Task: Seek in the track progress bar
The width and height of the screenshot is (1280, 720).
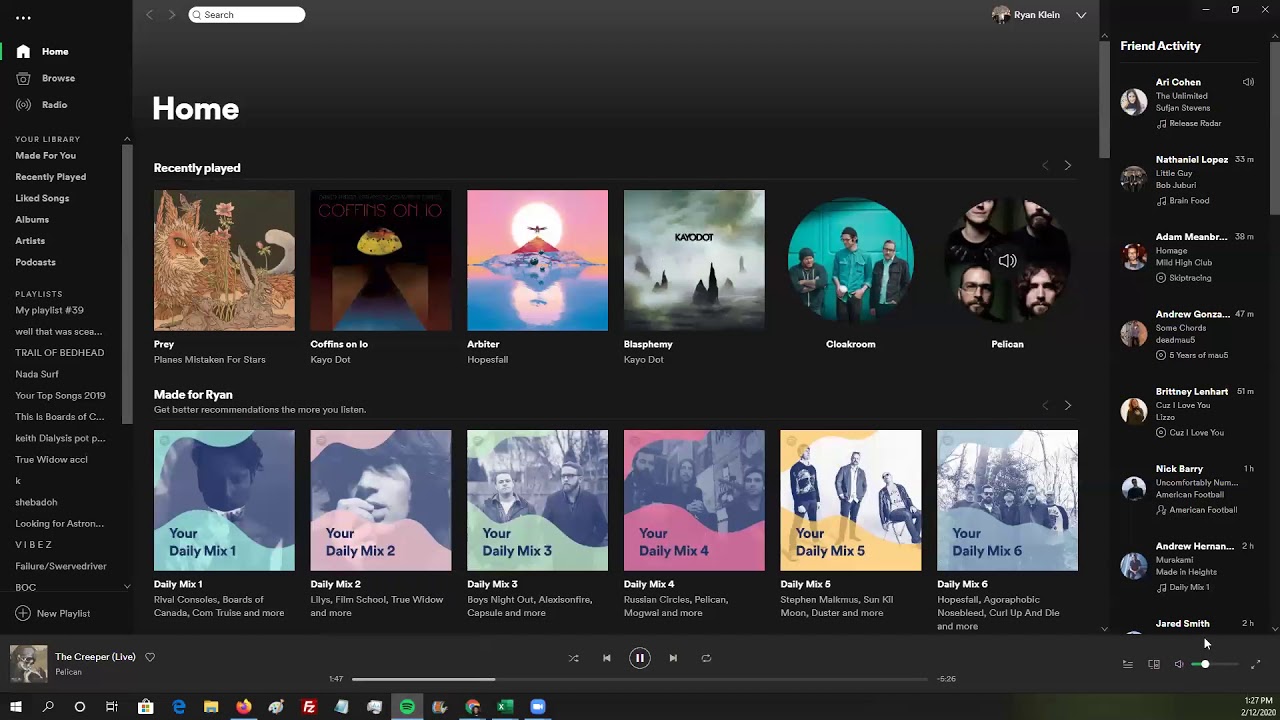Action: tap(640, 679)
